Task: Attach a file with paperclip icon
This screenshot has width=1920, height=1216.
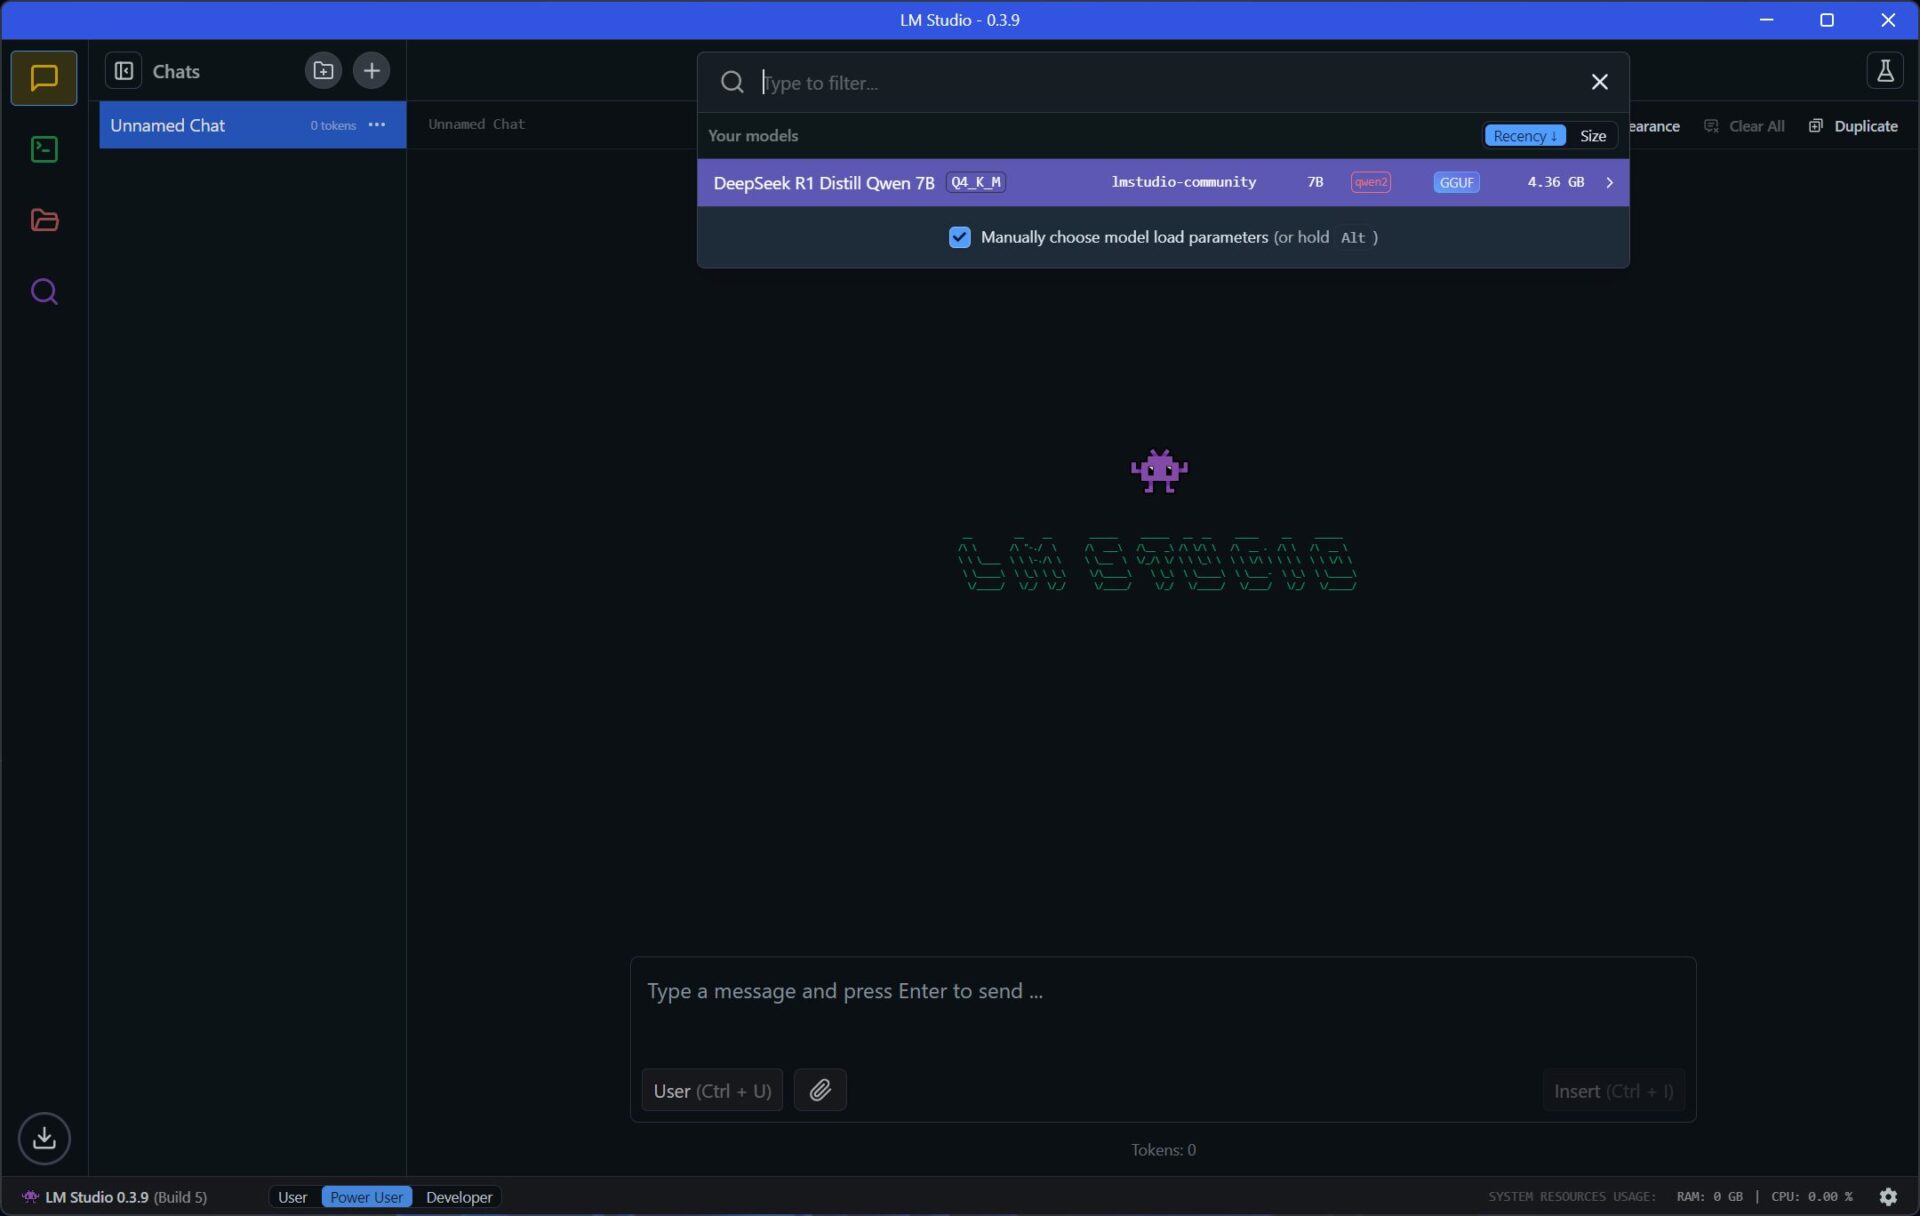Action: click(820, 1090)
